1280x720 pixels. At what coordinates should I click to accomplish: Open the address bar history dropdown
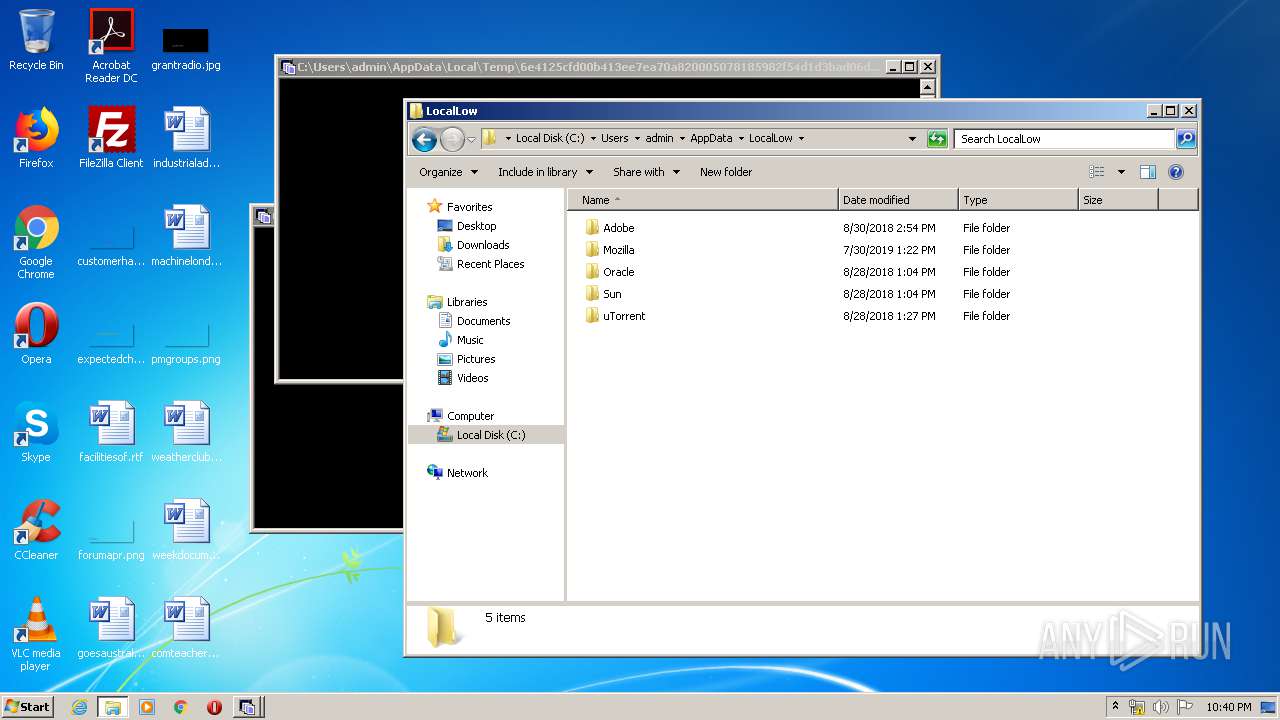912,139
